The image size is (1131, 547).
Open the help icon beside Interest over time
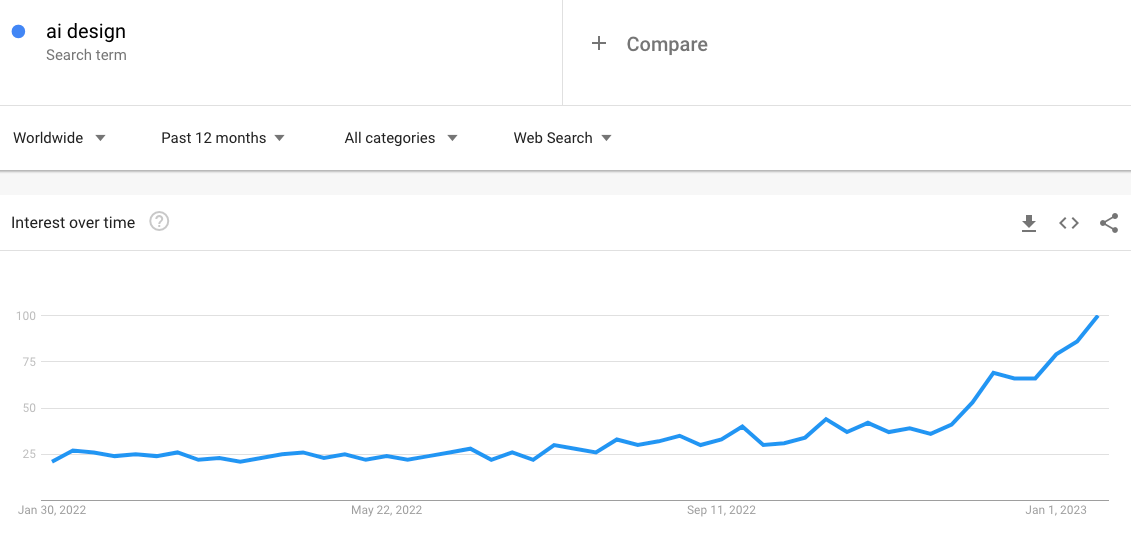pos(159,222)
